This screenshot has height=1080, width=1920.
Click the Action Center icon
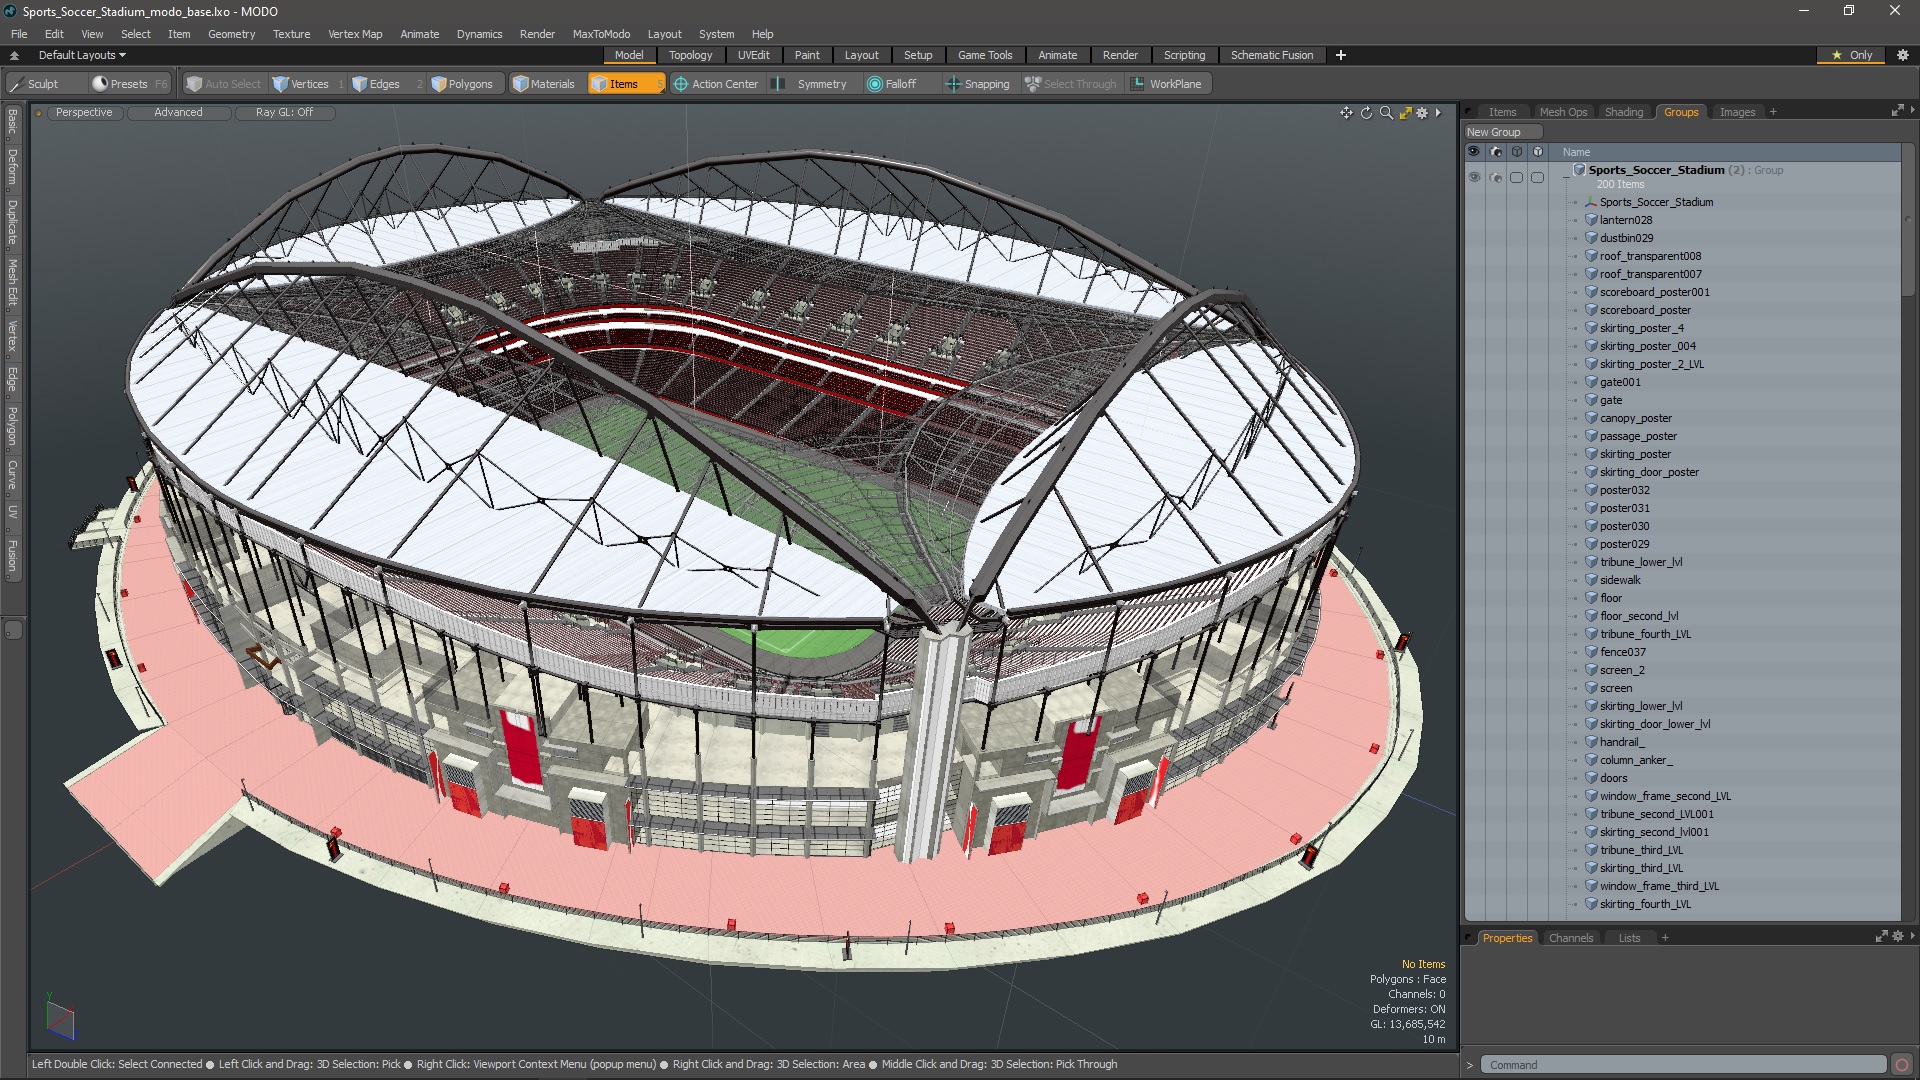pos(681,84)
